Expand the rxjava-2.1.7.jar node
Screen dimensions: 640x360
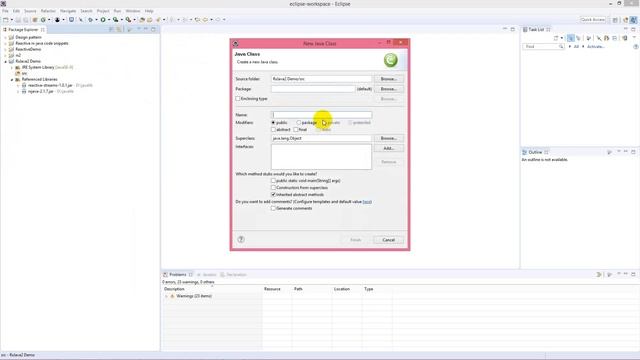pyautogui.click(x=18, y=91)
